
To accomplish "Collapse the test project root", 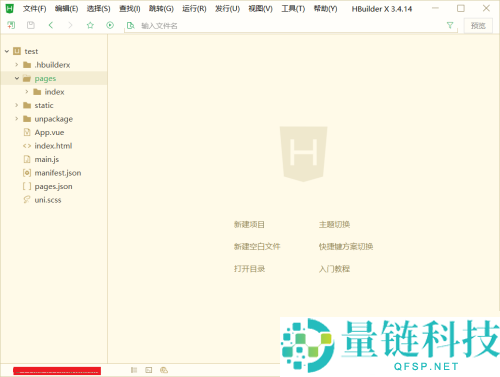I will point(7,51).
